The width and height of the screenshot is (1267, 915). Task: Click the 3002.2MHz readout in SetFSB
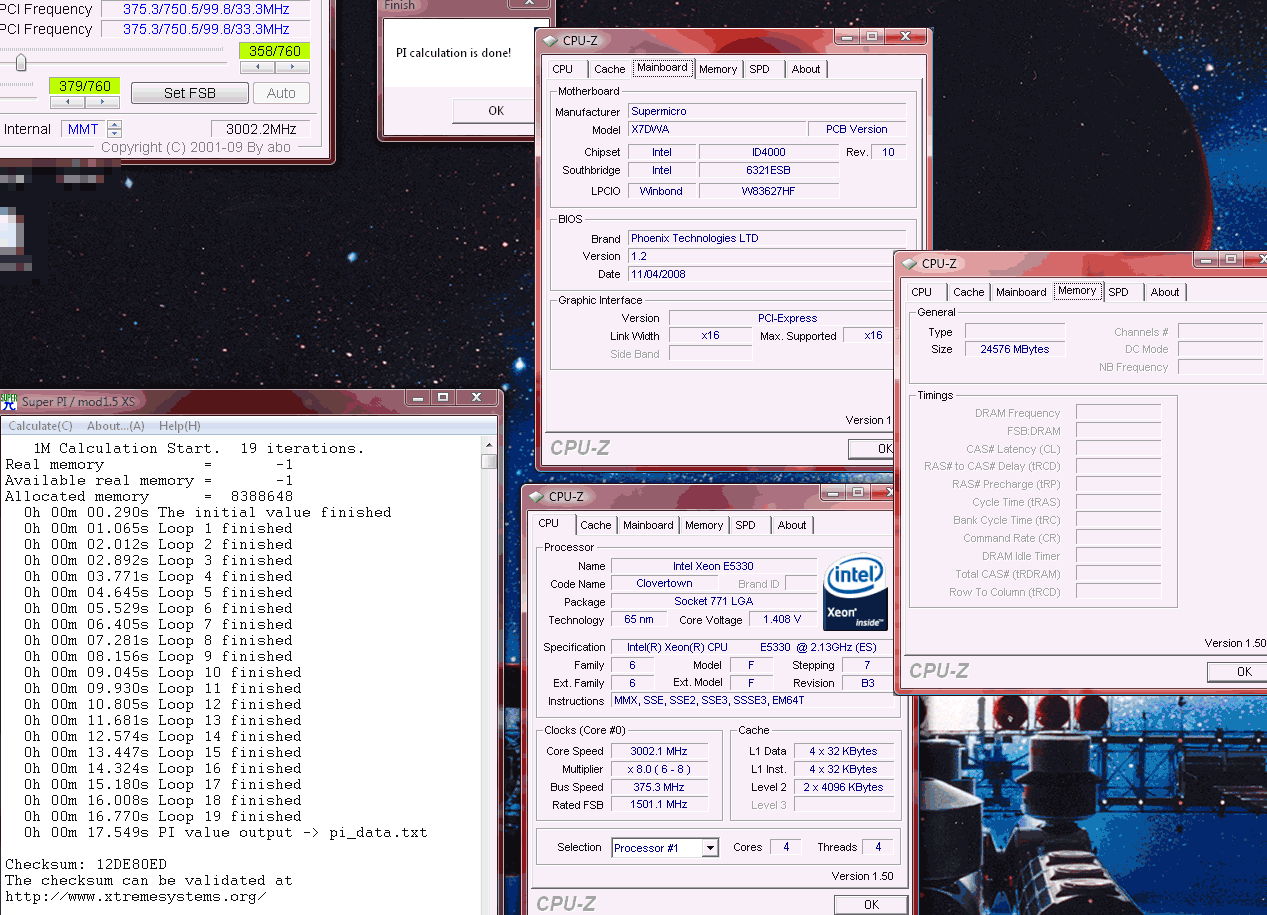click(261, 129)
